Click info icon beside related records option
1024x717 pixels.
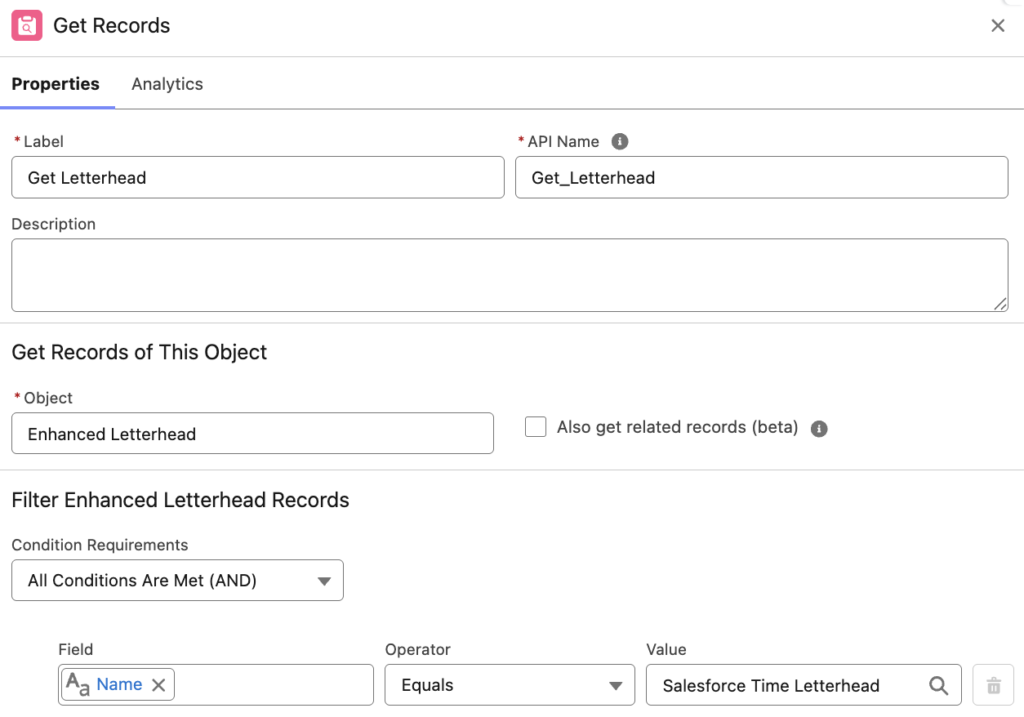click(819, 428)
